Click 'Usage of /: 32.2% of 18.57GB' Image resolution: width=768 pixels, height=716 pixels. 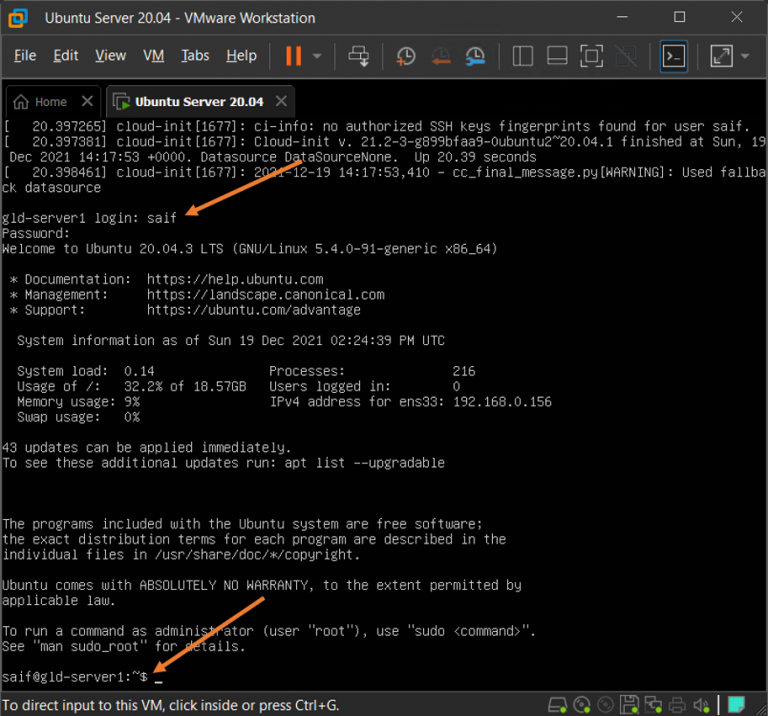[132, 386]
